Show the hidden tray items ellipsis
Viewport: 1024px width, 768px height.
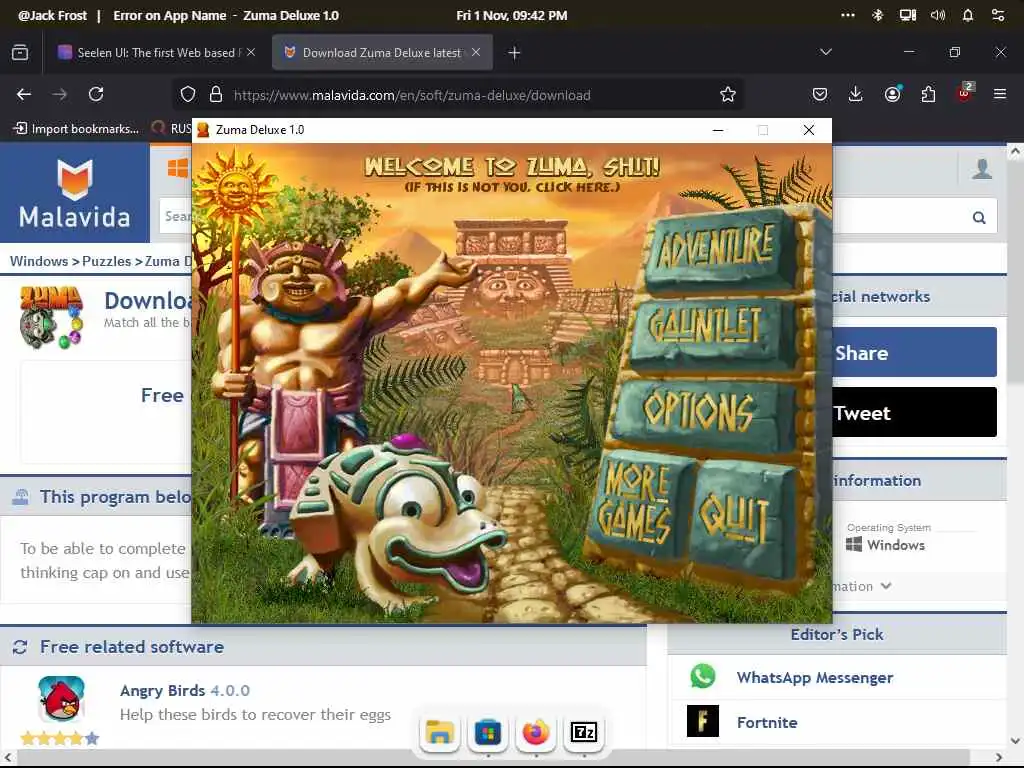[848, 15]
